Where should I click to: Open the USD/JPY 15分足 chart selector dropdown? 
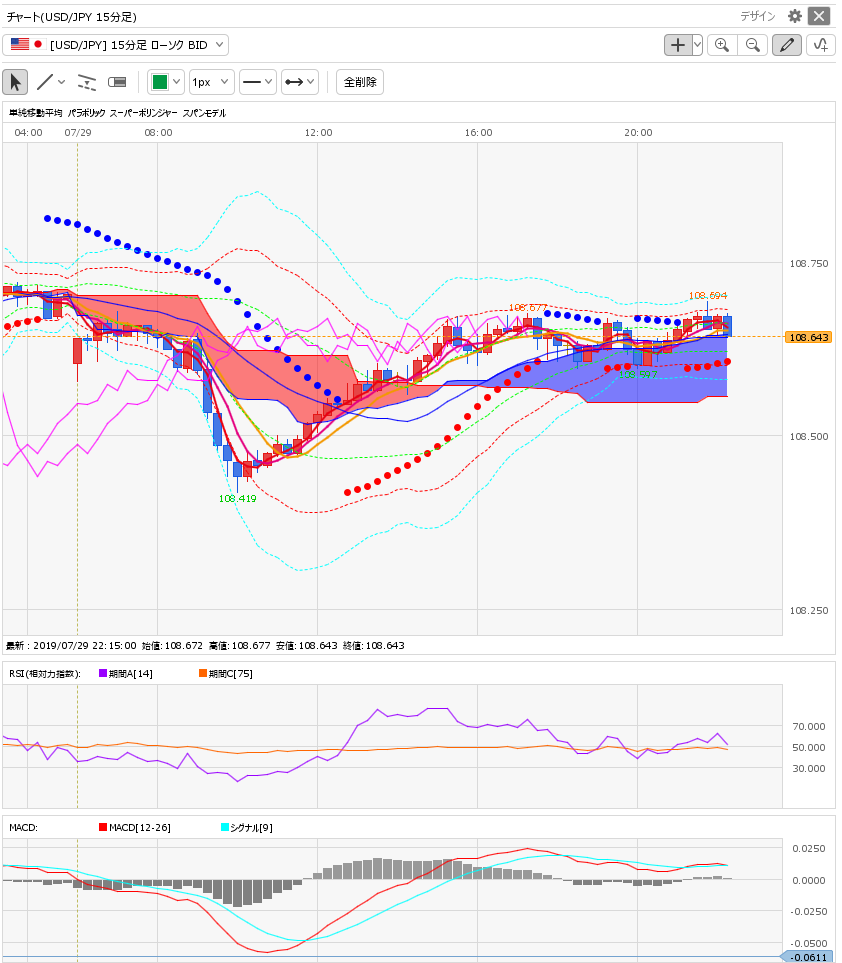[116, 45]
